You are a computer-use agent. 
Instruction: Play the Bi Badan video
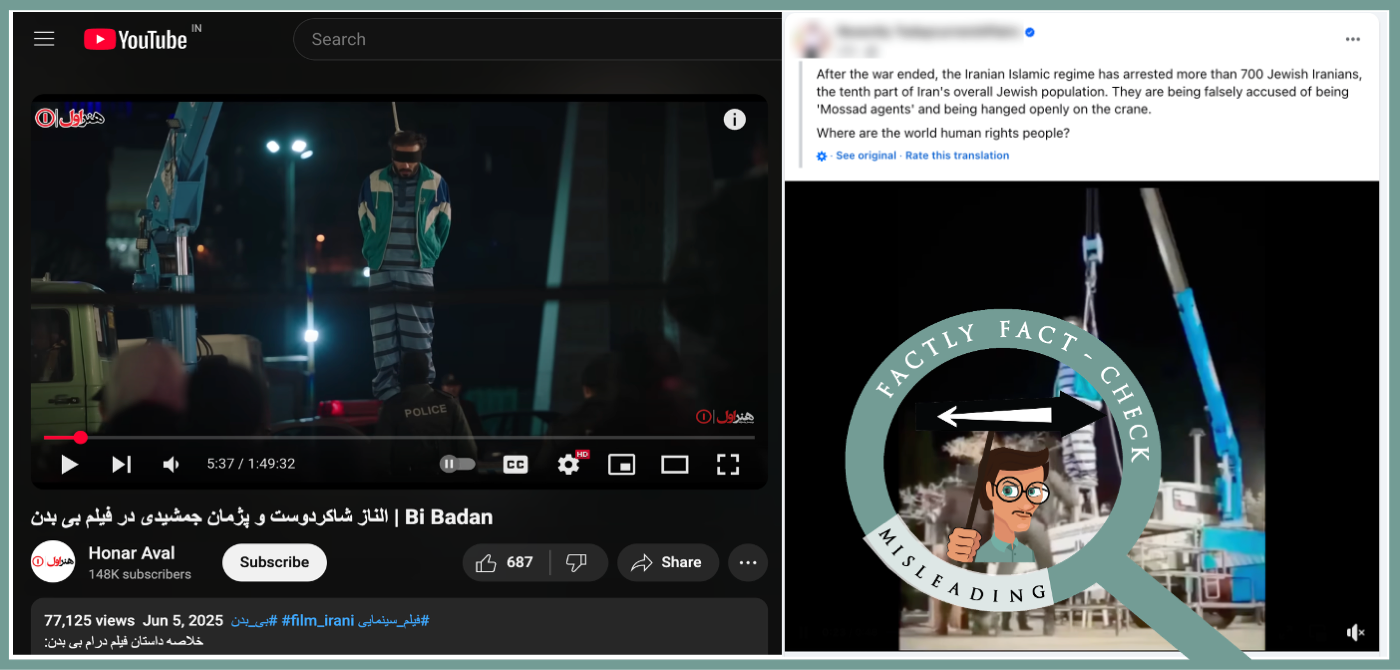(x=69, y=464)
